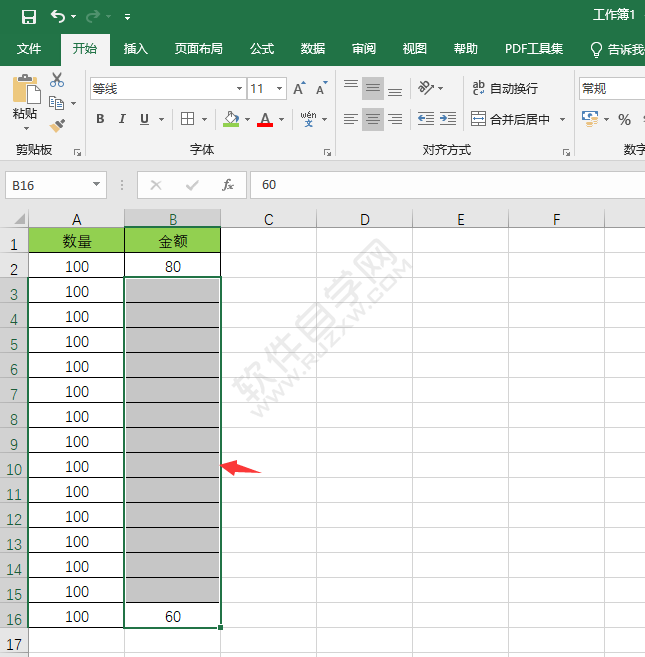Click the Accounting Number Format icon

coord(590,119)
